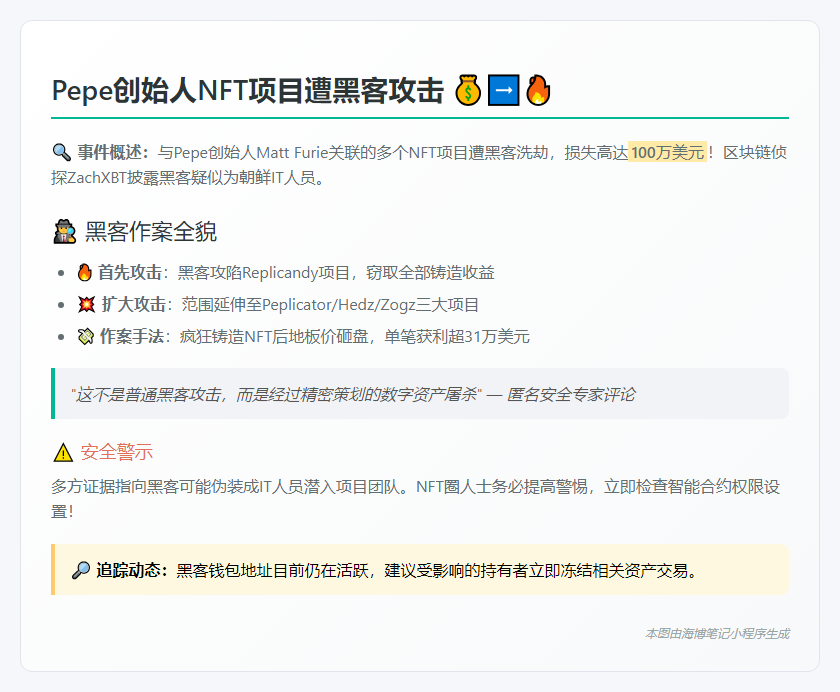Click the money bag emoji in title
840x692 pixels.
click(468, 90)
